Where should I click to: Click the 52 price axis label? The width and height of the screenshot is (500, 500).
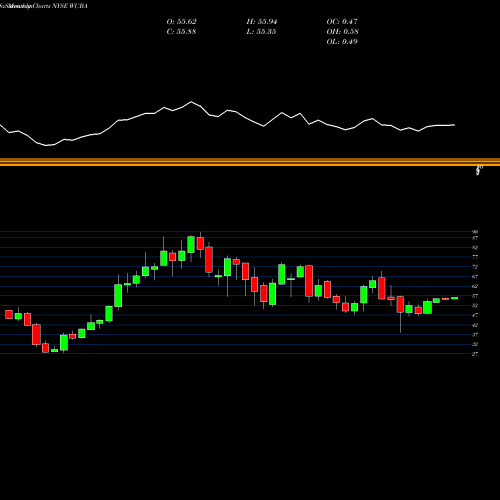[x=475, y=305]
